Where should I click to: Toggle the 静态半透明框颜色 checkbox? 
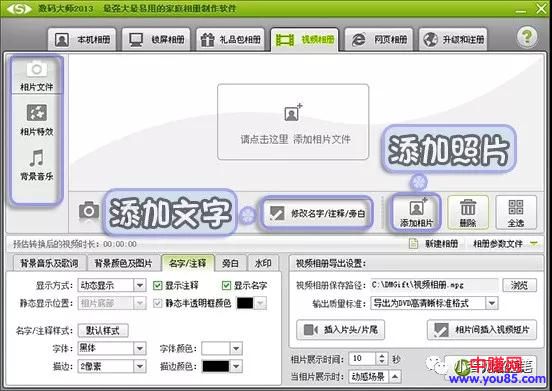pos(157,303)
